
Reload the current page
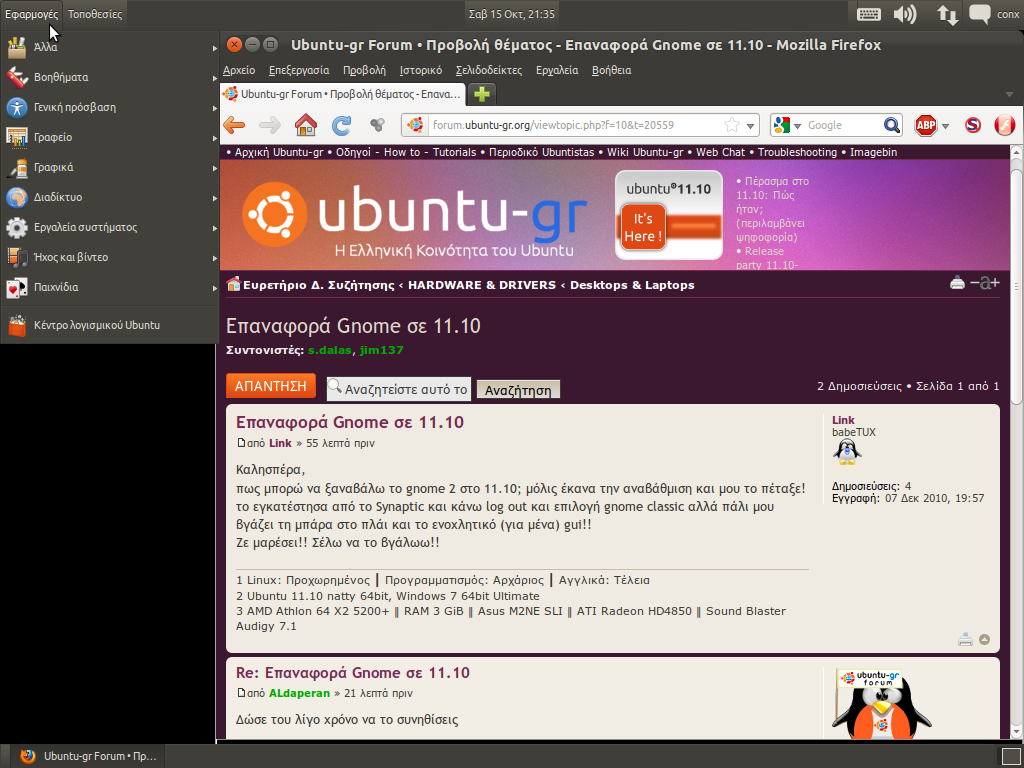click(342, 125)
